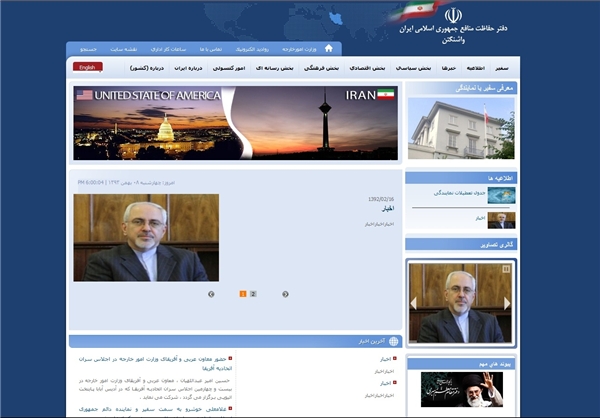
Task: Open the امور کنسولی menu item
Action: point(229,68)
